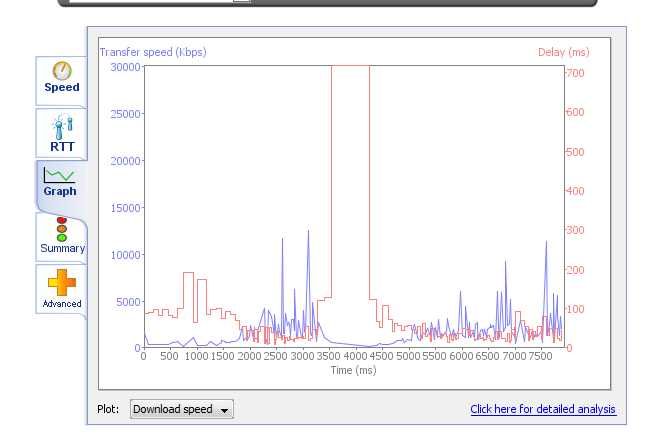Click the 4000 tick on time axis

pos(355,356)
